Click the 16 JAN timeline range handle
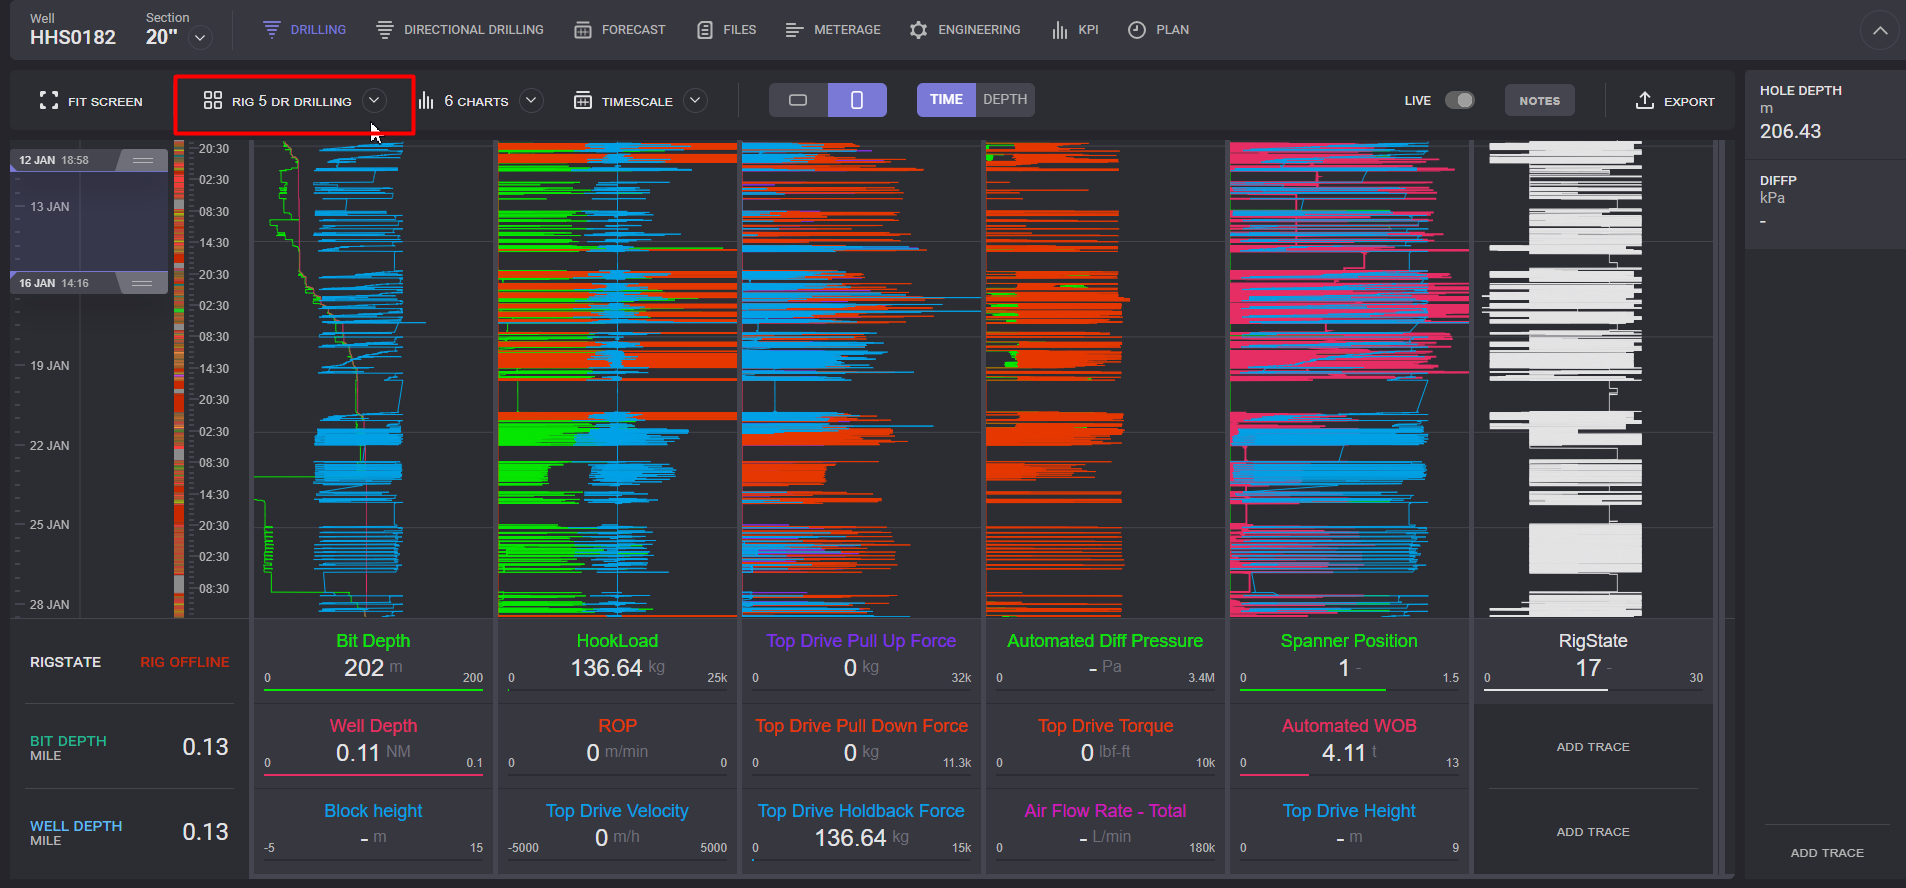The width and height of the screenshot is (1906, 888). tap(142, 283)
